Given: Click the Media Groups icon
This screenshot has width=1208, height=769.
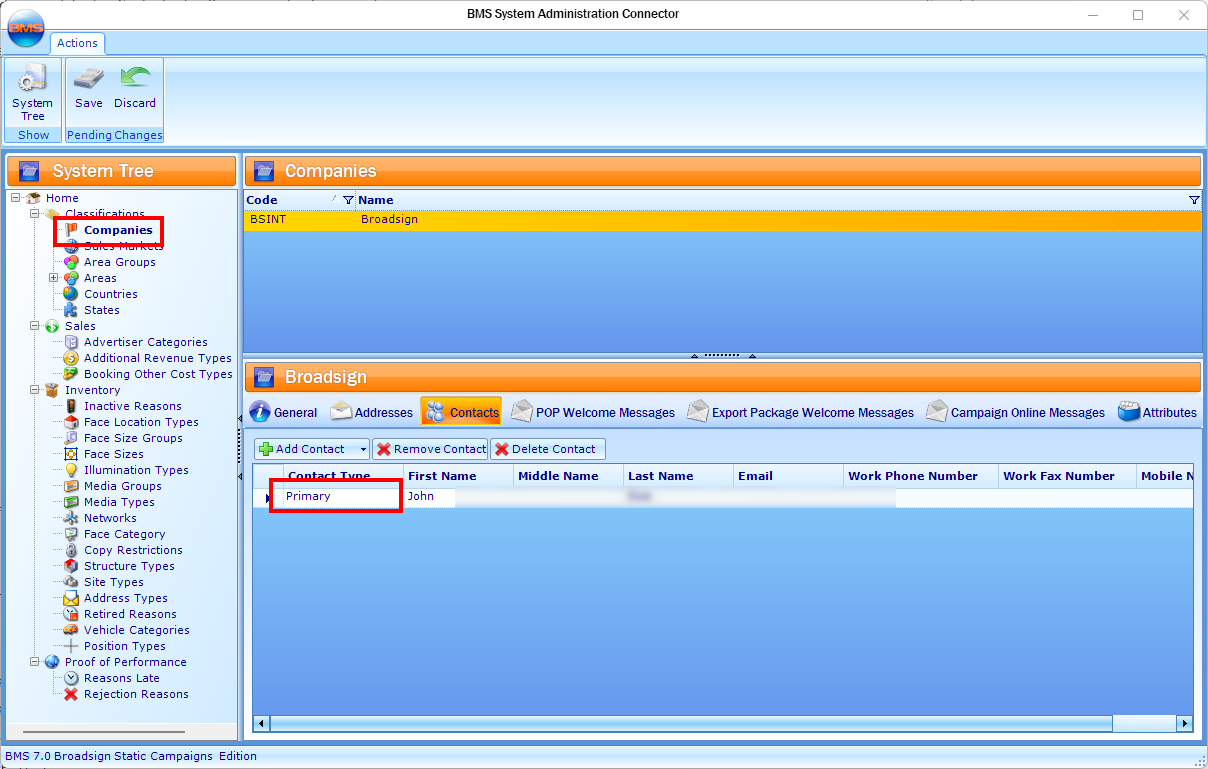Looking at the screenshot, I should (71, 486).
